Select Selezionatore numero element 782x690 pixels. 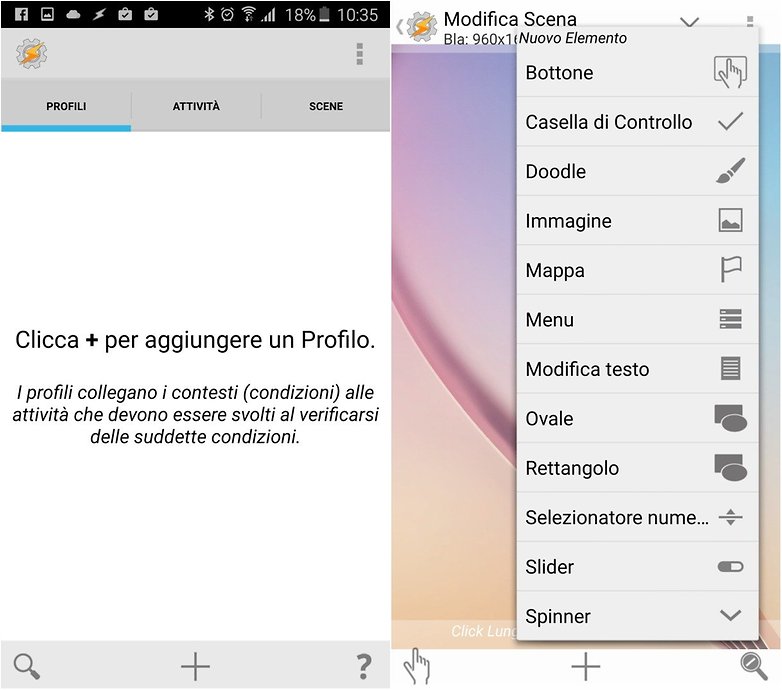637,517
